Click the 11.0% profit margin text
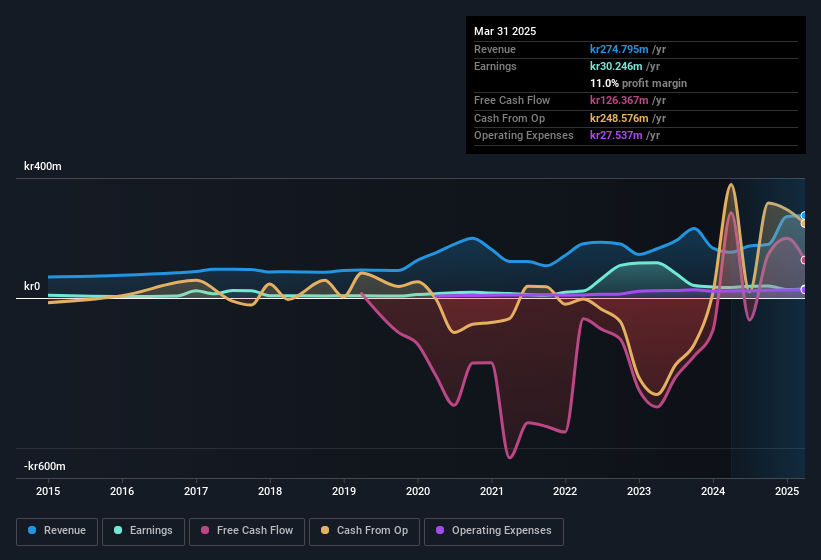 [x=638, y=83]
